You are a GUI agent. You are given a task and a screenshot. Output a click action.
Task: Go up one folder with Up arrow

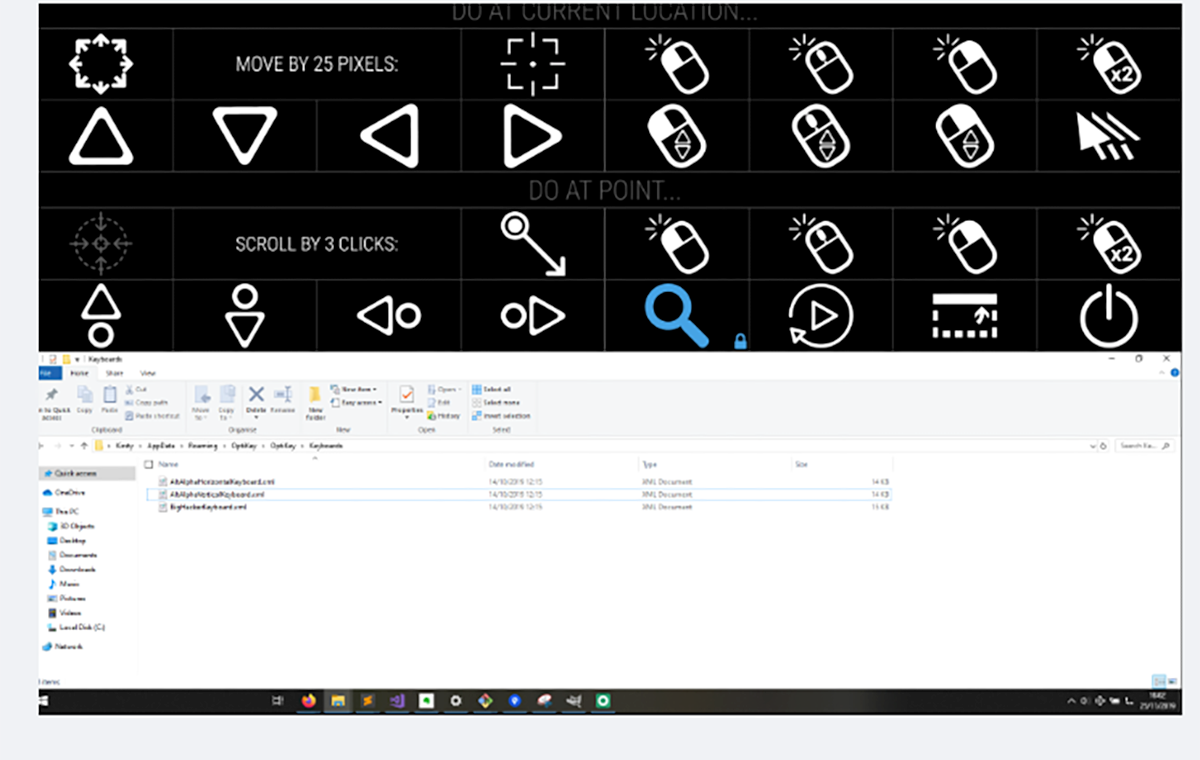click(84, 445)
